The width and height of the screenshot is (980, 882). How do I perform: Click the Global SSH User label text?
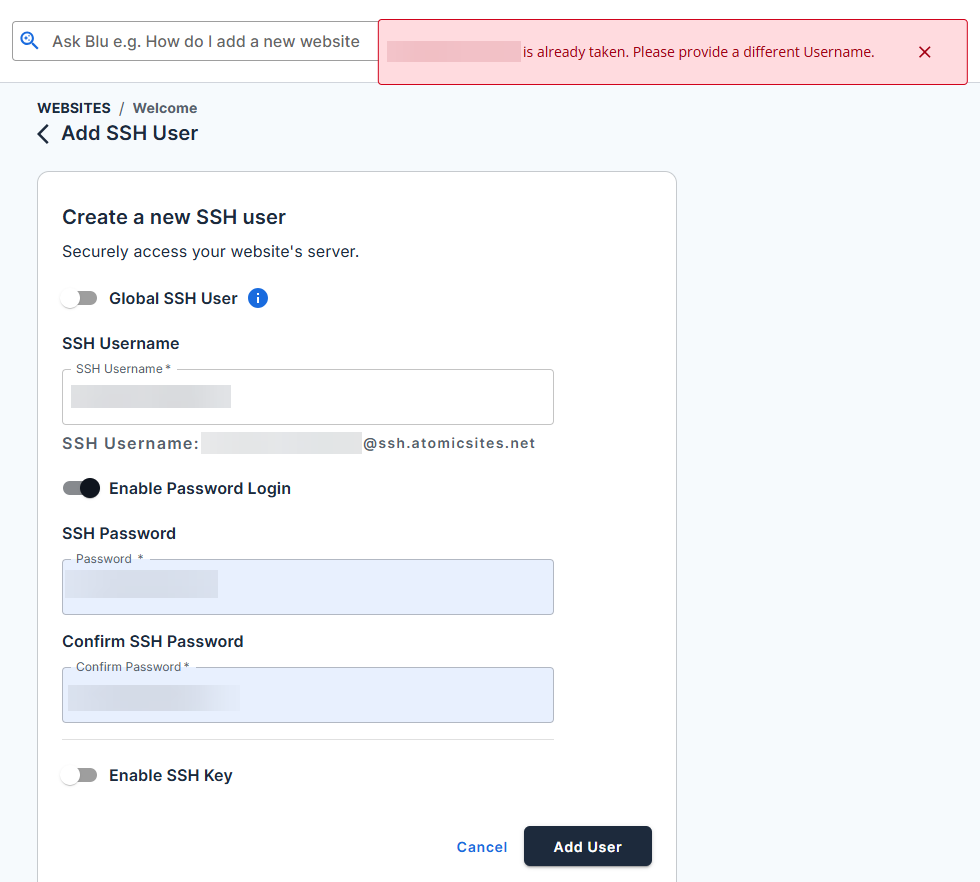pos(173,298)
